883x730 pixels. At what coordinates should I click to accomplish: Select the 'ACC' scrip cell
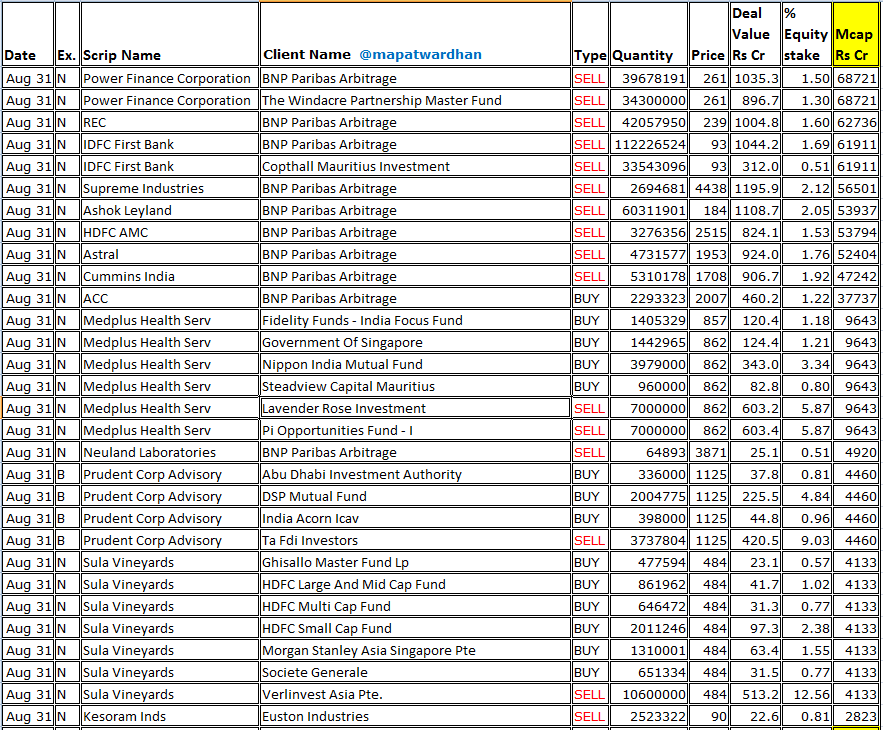tap(170, 298)
